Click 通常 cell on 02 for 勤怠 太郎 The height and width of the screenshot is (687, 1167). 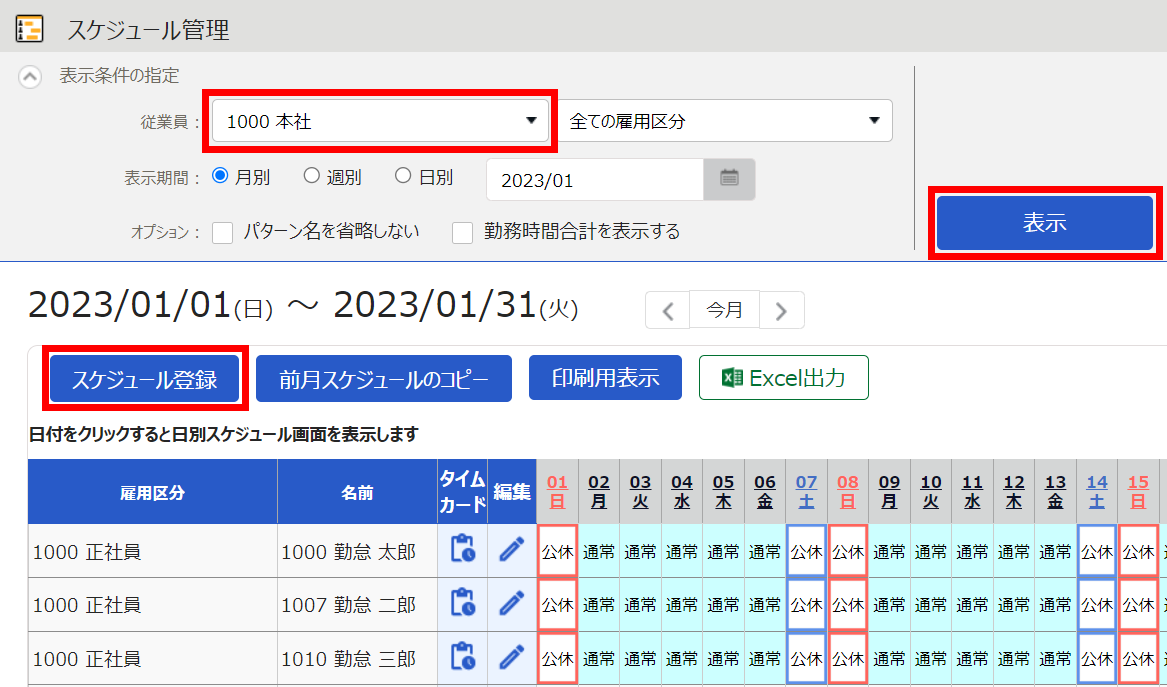[598, 551]
